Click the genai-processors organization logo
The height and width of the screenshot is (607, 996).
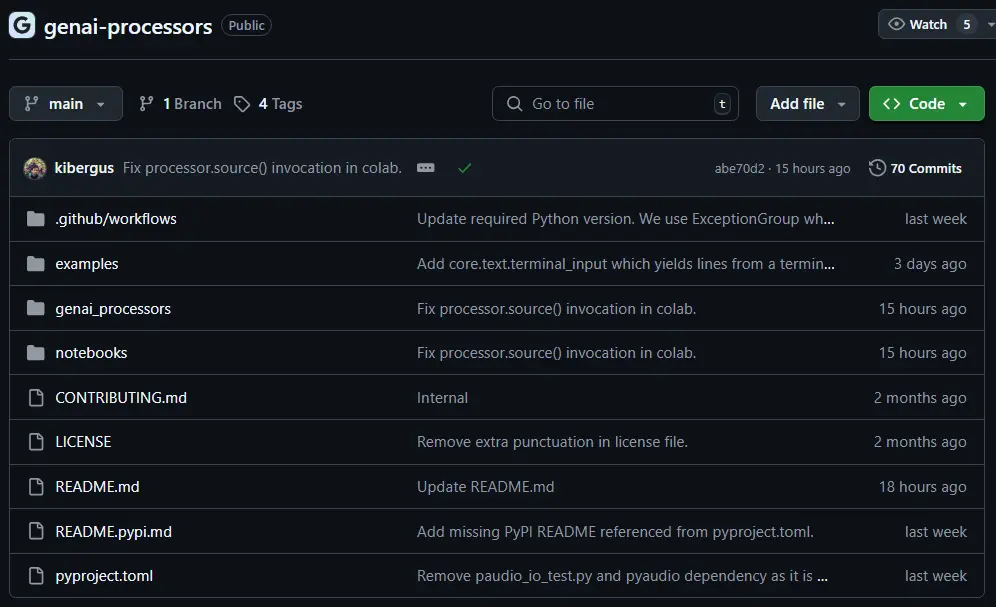[21, 26]
